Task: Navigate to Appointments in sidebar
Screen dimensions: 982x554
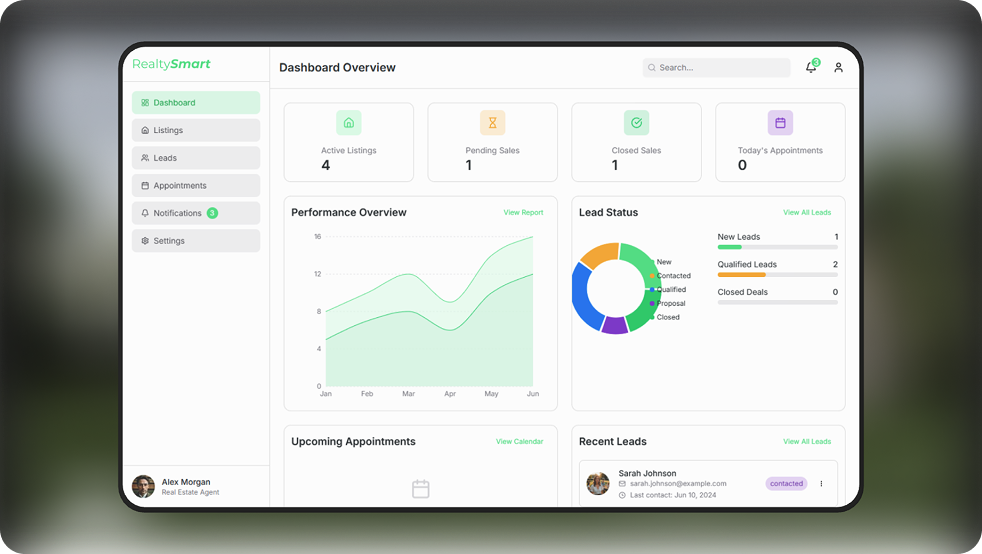Action: [196, 186]
